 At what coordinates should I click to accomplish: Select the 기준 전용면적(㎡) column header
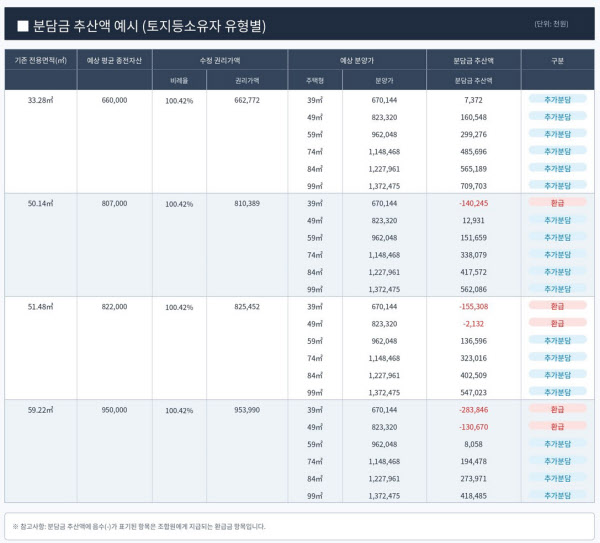pyautogui.click(x=41, y=60)
